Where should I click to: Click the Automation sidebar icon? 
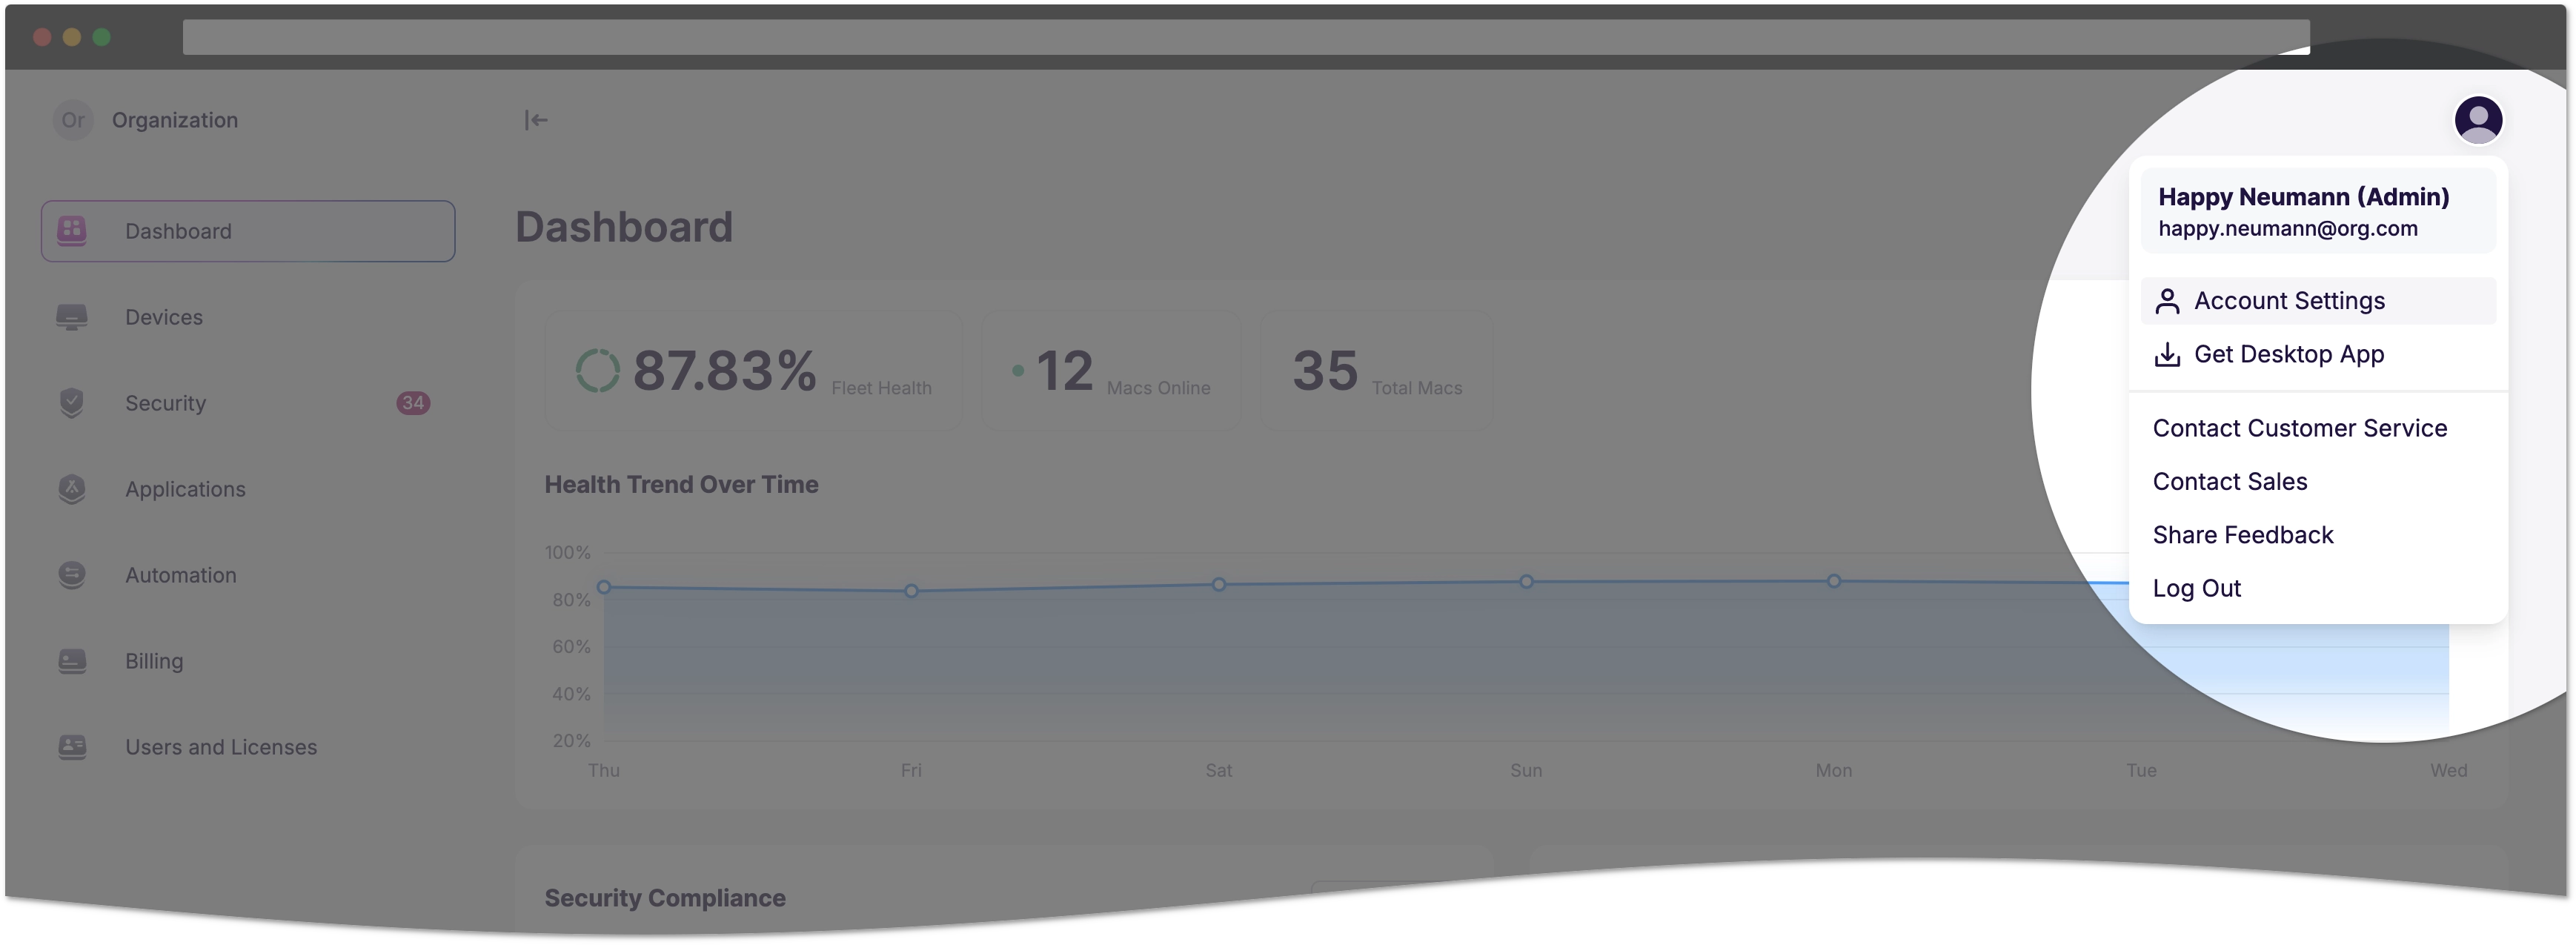click(74, 574)
